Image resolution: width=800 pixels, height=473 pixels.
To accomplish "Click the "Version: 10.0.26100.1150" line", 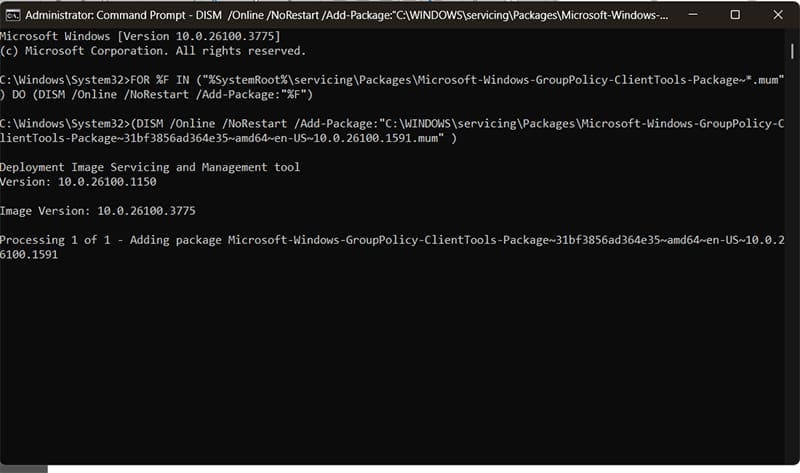I will click(78, 182).
